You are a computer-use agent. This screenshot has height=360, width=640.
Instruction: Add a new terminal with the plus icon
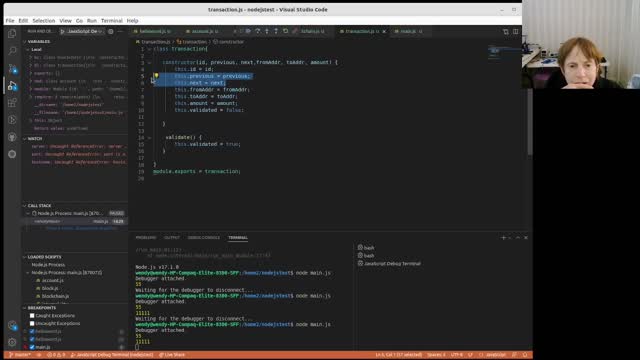[503, 238]
